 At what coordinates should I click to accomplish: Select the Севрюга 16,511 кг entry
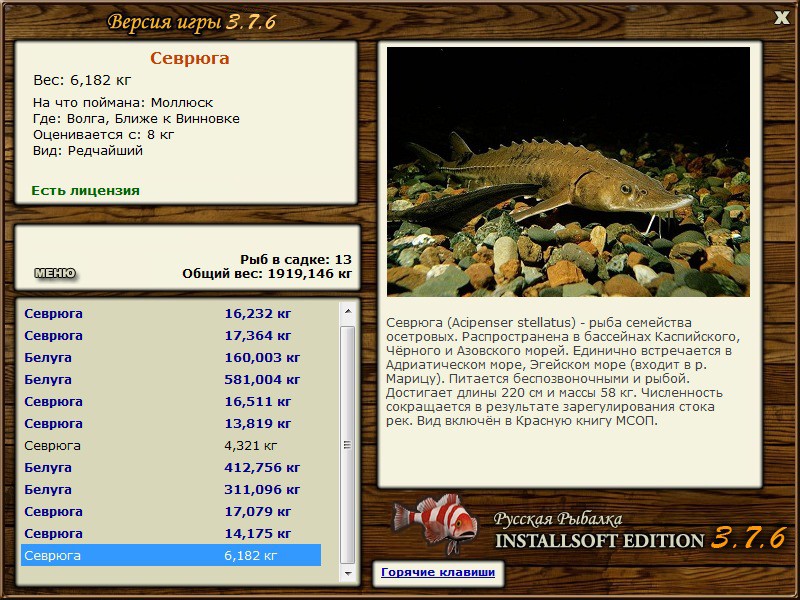point(171,402)
